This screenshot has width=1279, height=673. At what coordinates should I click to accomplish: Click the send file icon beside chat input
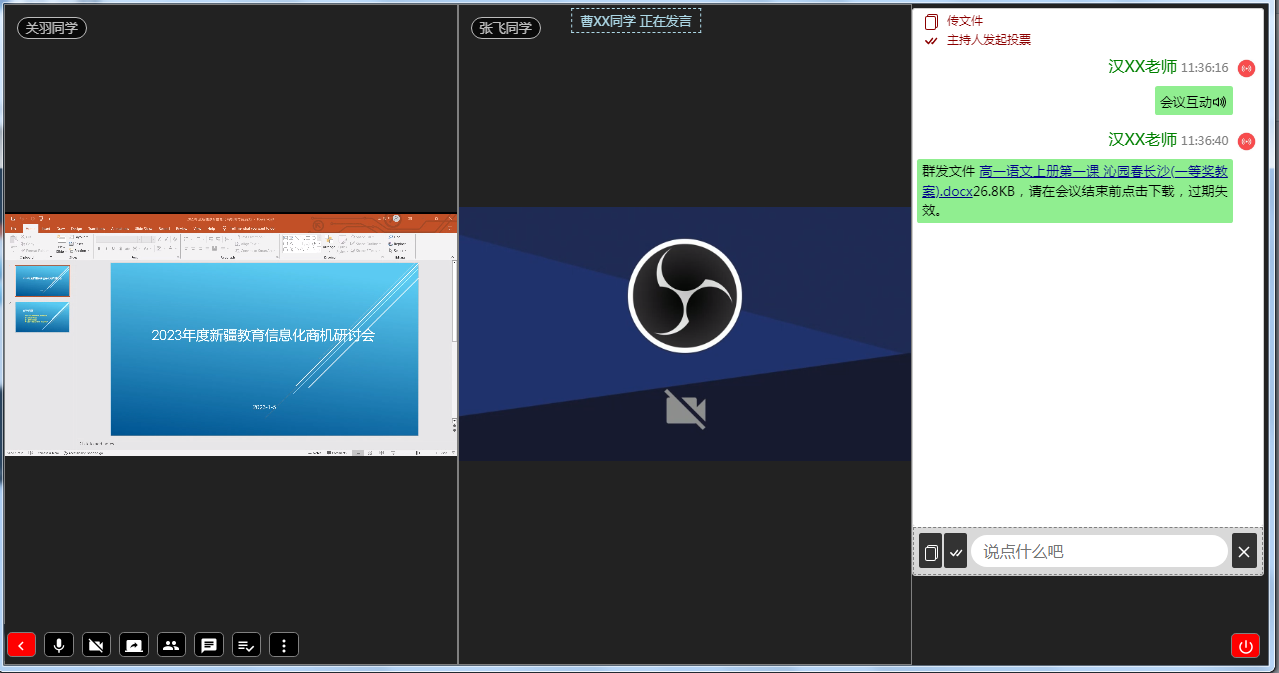930,551
